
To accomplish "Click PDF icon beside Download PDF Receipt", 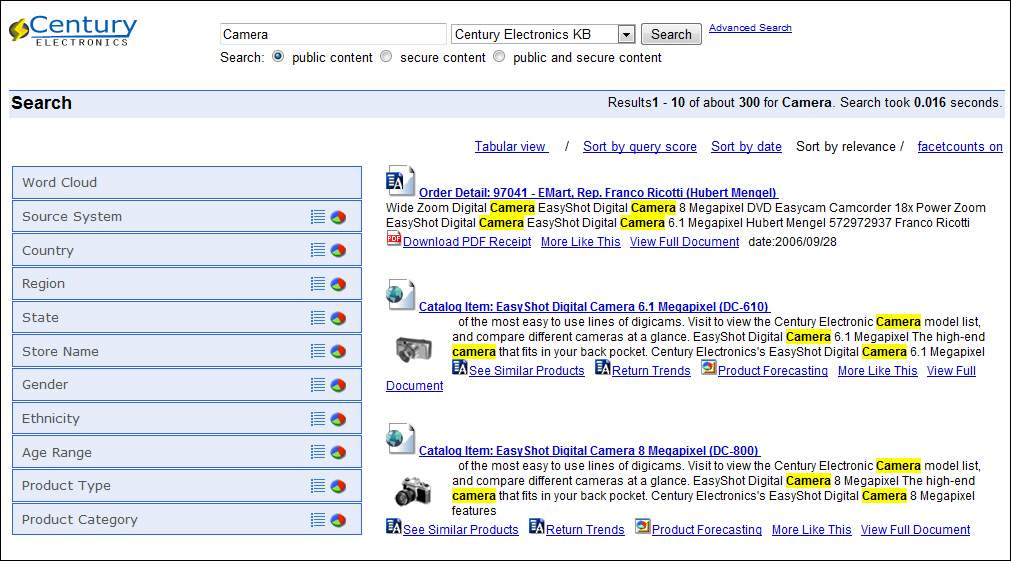I will coord(393,239).
